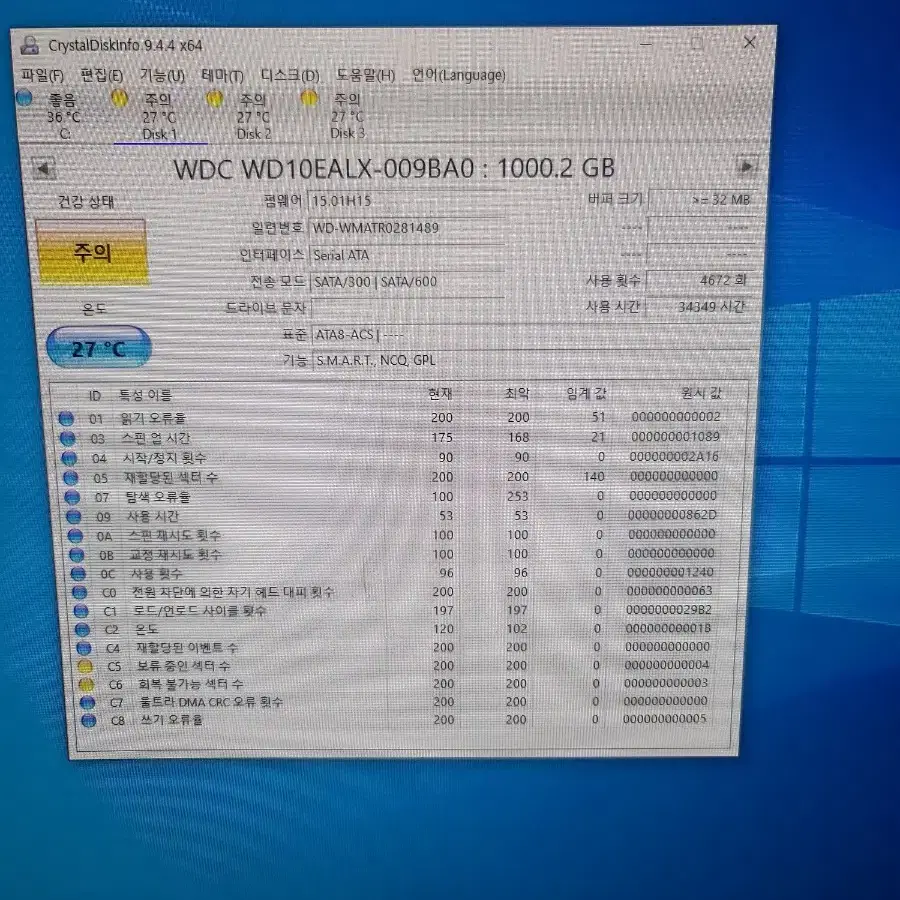Viewport: 900px width, 900px height.
Task: Open the 디스크(D) menu
Action: coord(290,75)
